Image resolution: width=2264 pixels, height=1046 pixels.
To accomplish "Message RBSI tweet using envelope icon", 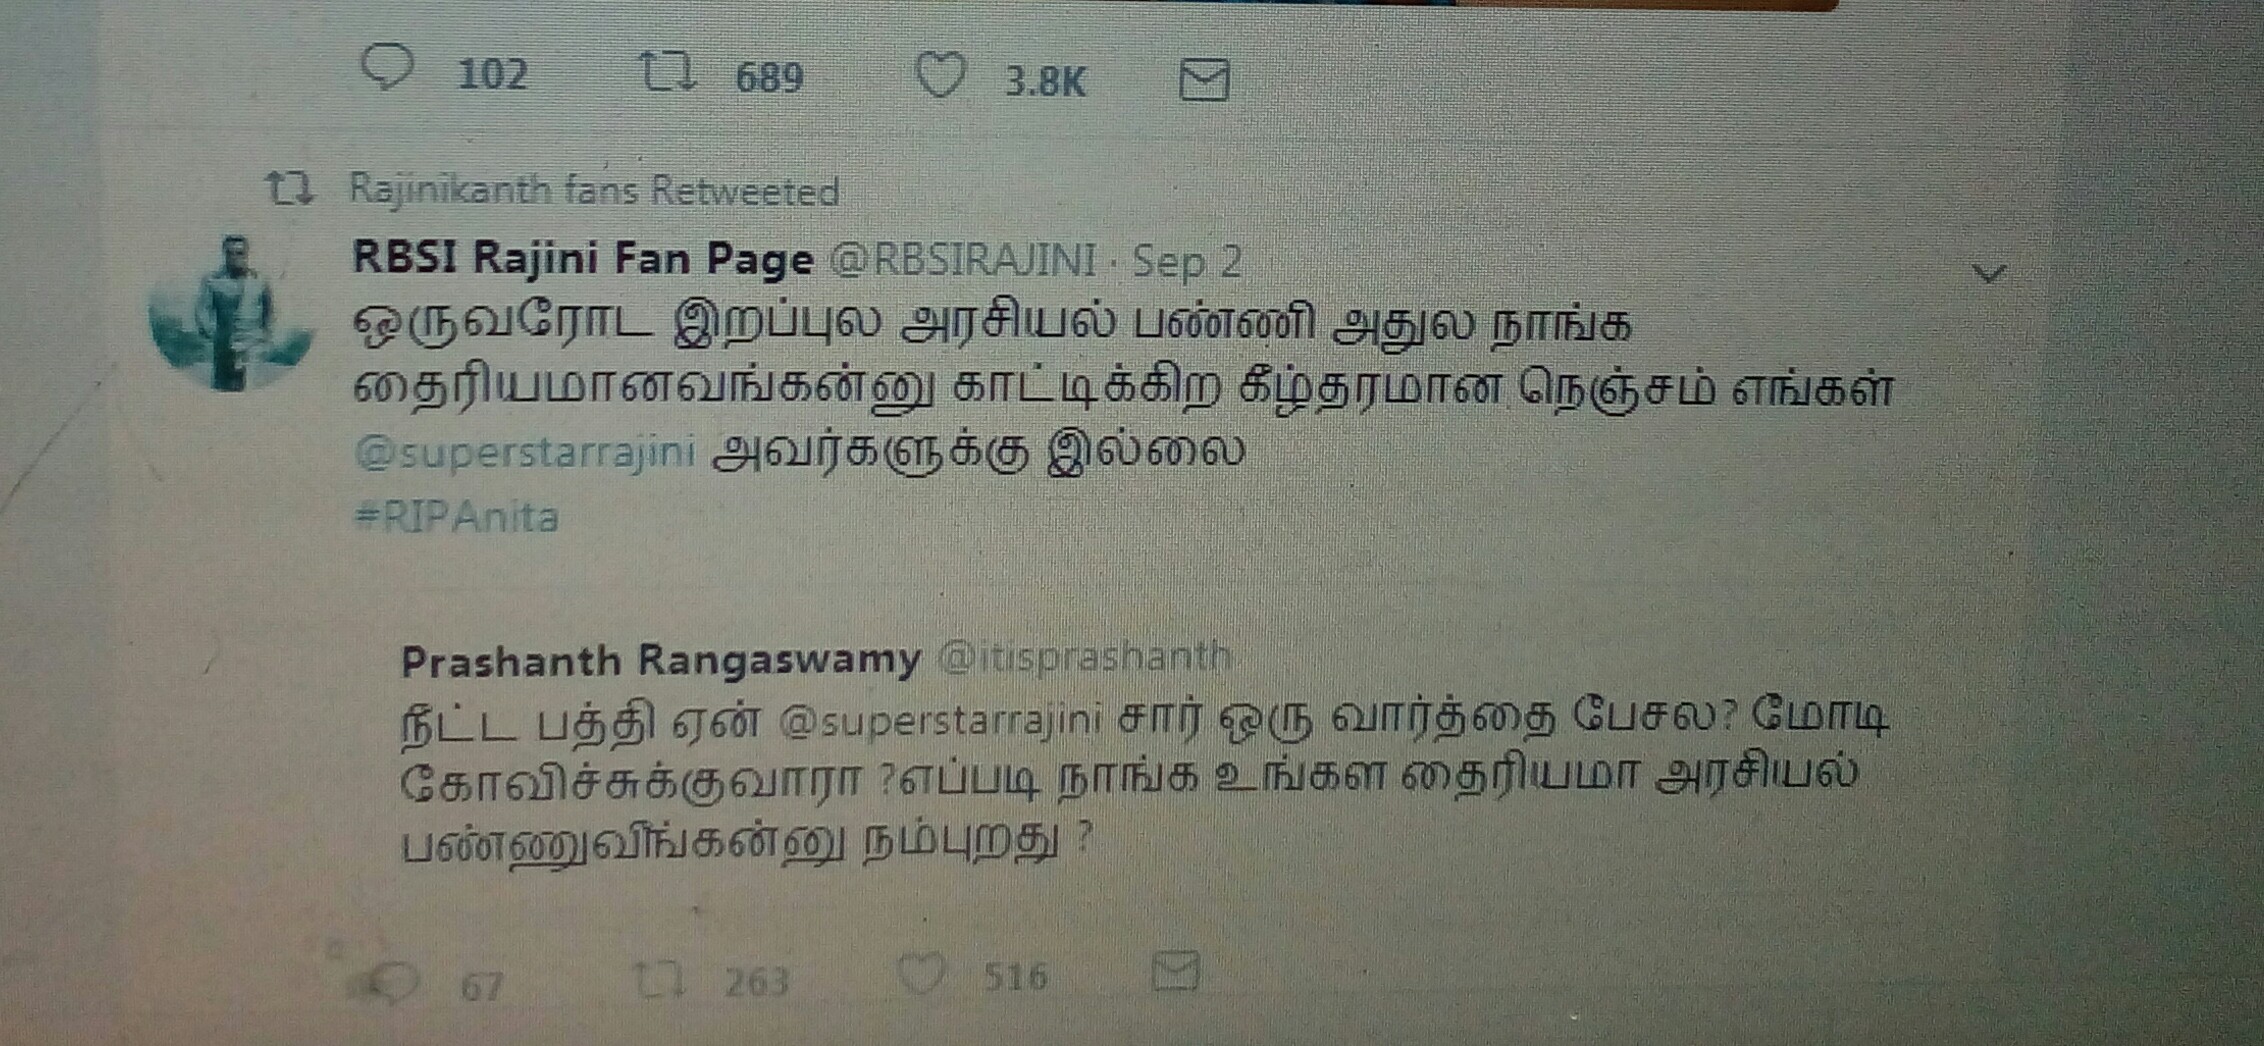I will point(1175,971).
